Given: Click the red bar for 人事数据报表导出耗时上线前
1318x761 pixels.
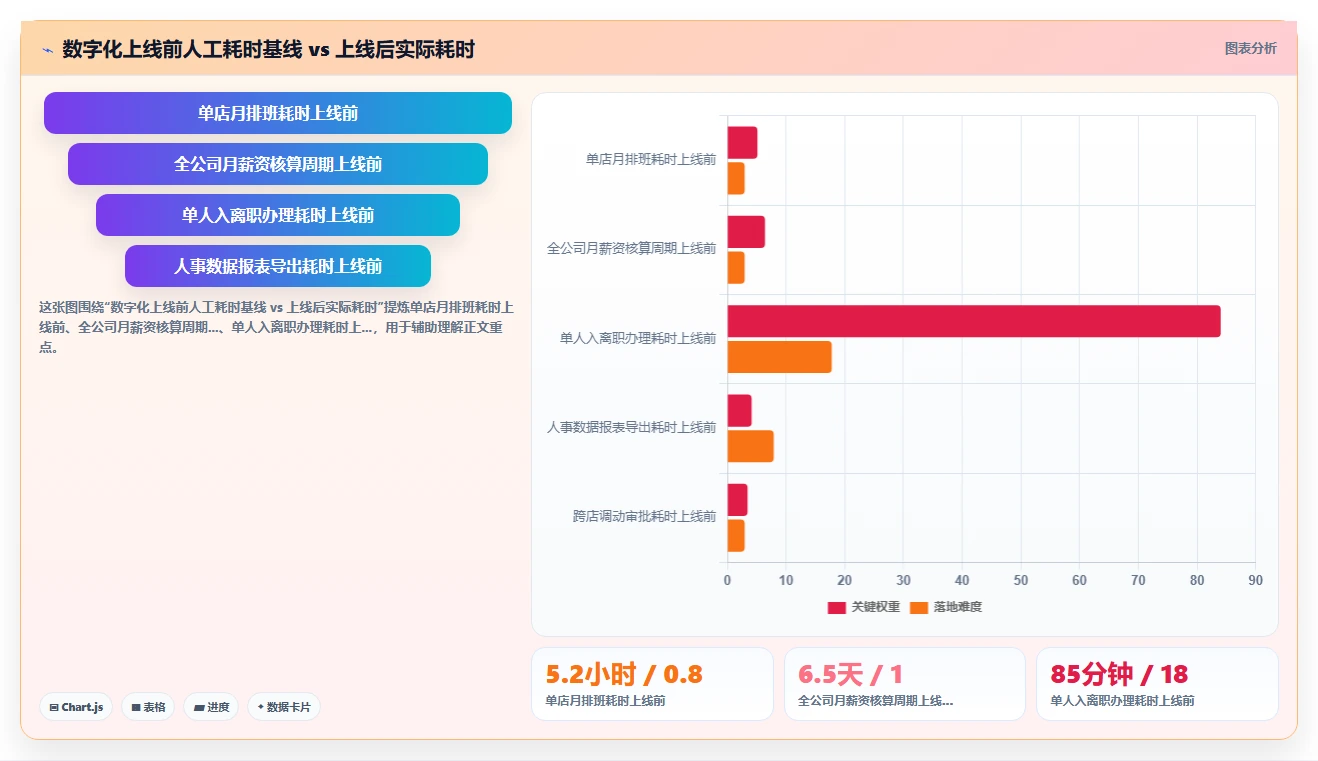Looking at the screenshot, I should point(739,411).
